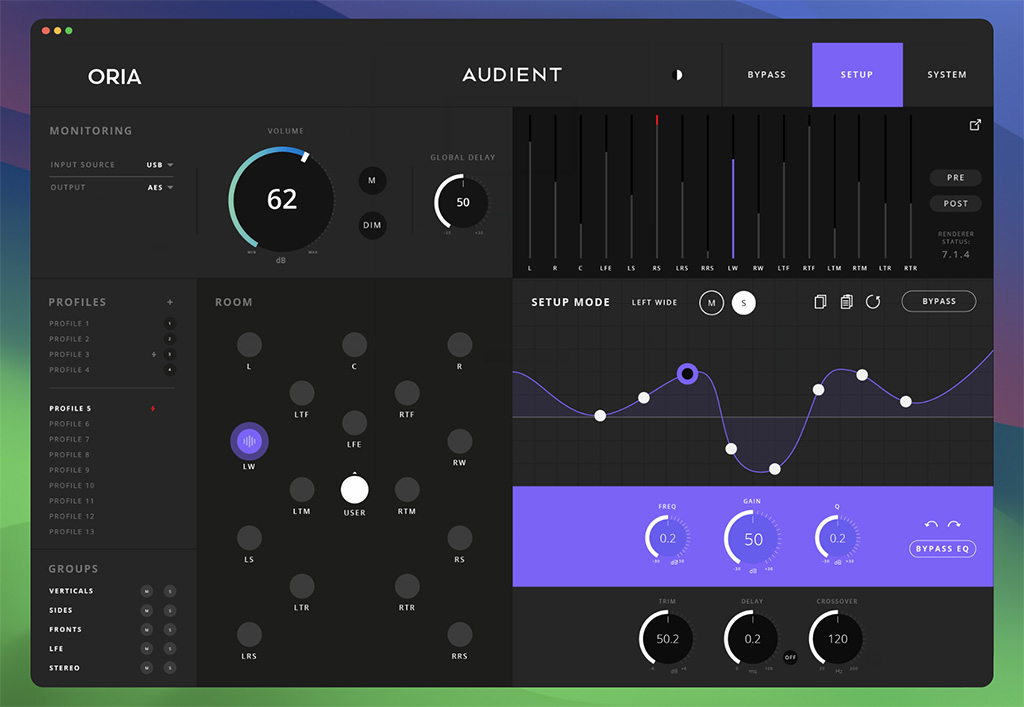The height and width of the screenshot is (707, 1024).
Task: Click the Volume knob showing 62
Action: 281,200
